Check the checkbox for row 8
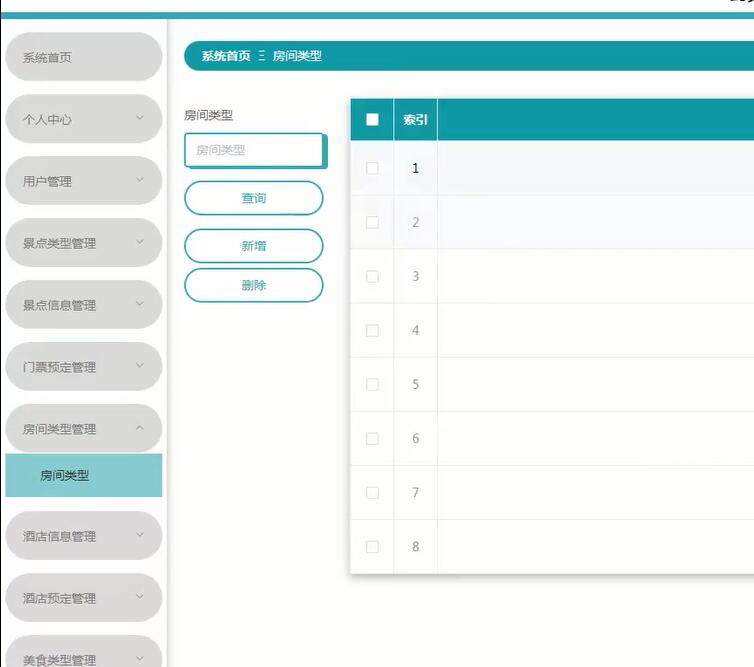This screenshot has width=754, height=667. 372,547
